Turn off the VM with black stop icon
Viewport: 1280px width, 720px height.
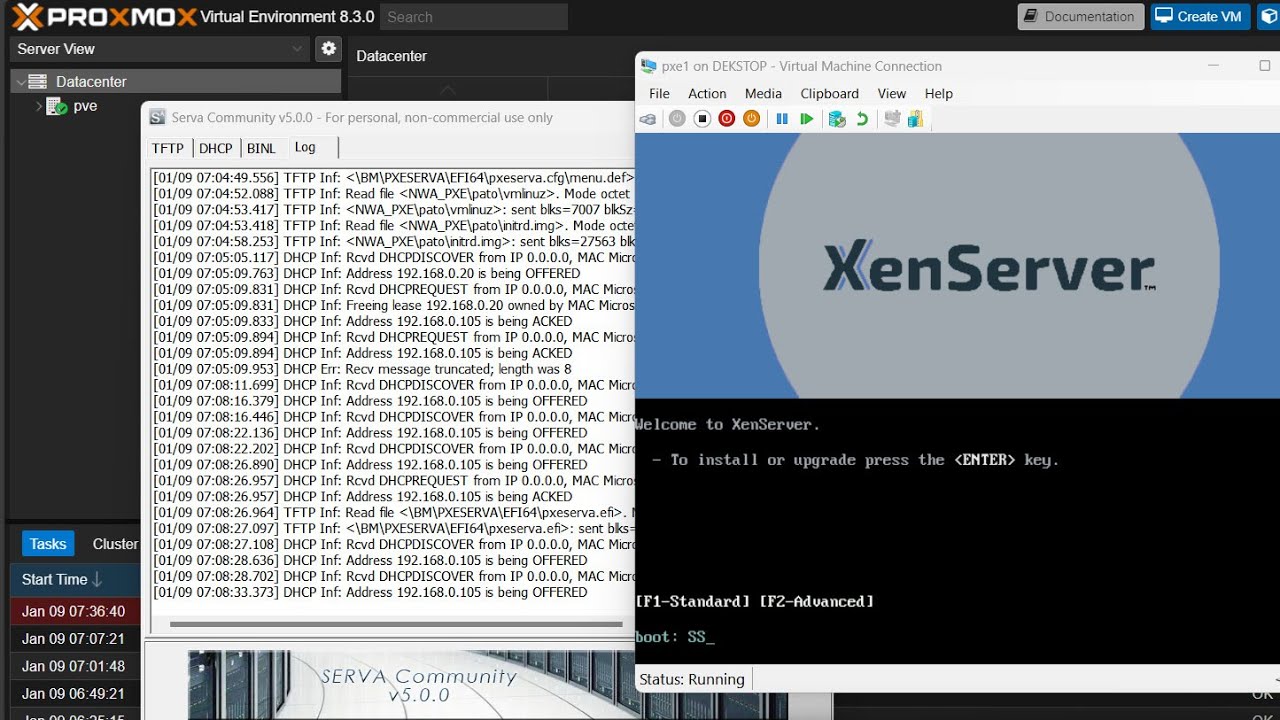point(702,119)
